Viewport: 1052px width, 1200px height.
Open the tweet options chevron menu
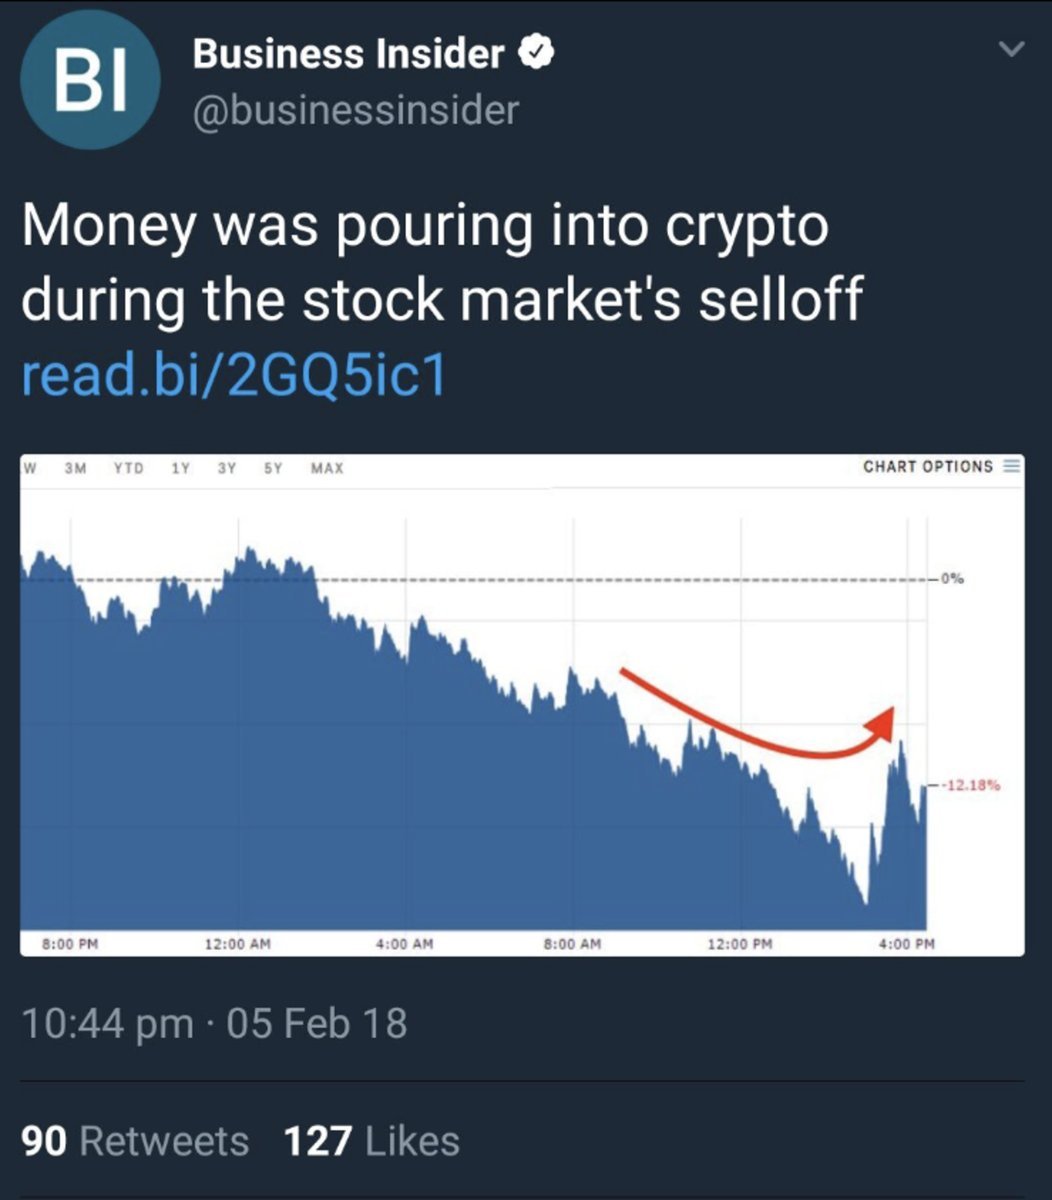tap(1012, 49)
